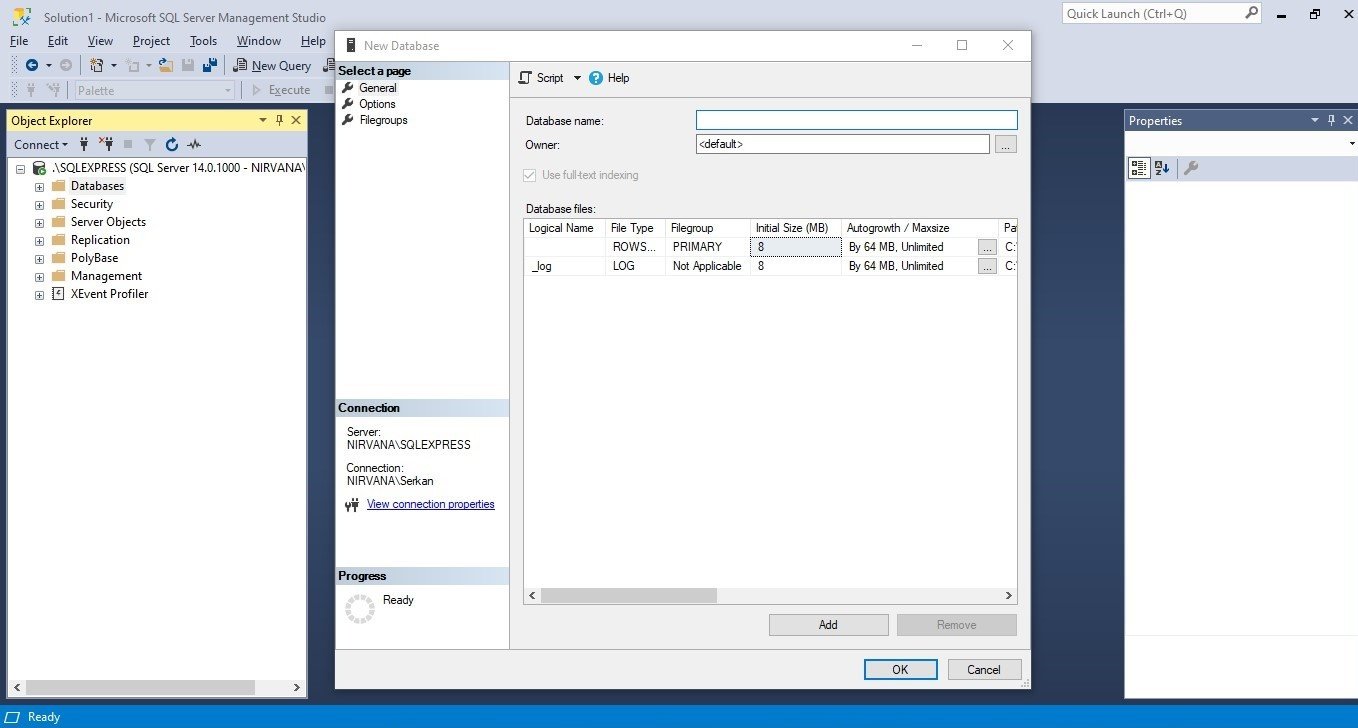This screenshot has width=1358, height=728.
Task: Click the New Project icon in toolbar
Action: [97, 65]
